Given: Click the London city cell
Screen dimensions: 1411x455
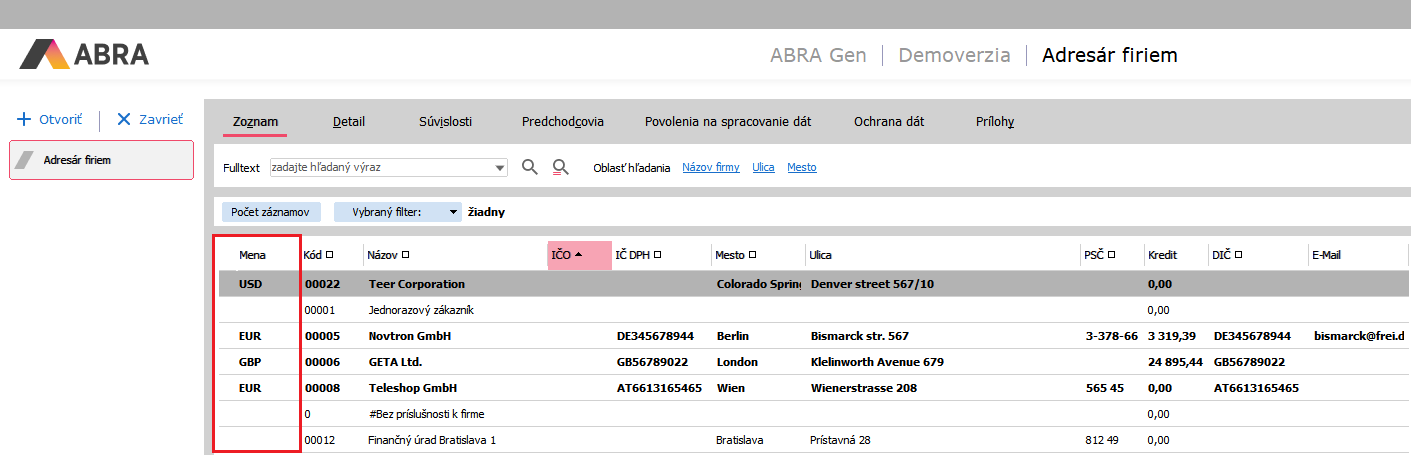Looking at the screenshot, I should (x=737, y=362).
